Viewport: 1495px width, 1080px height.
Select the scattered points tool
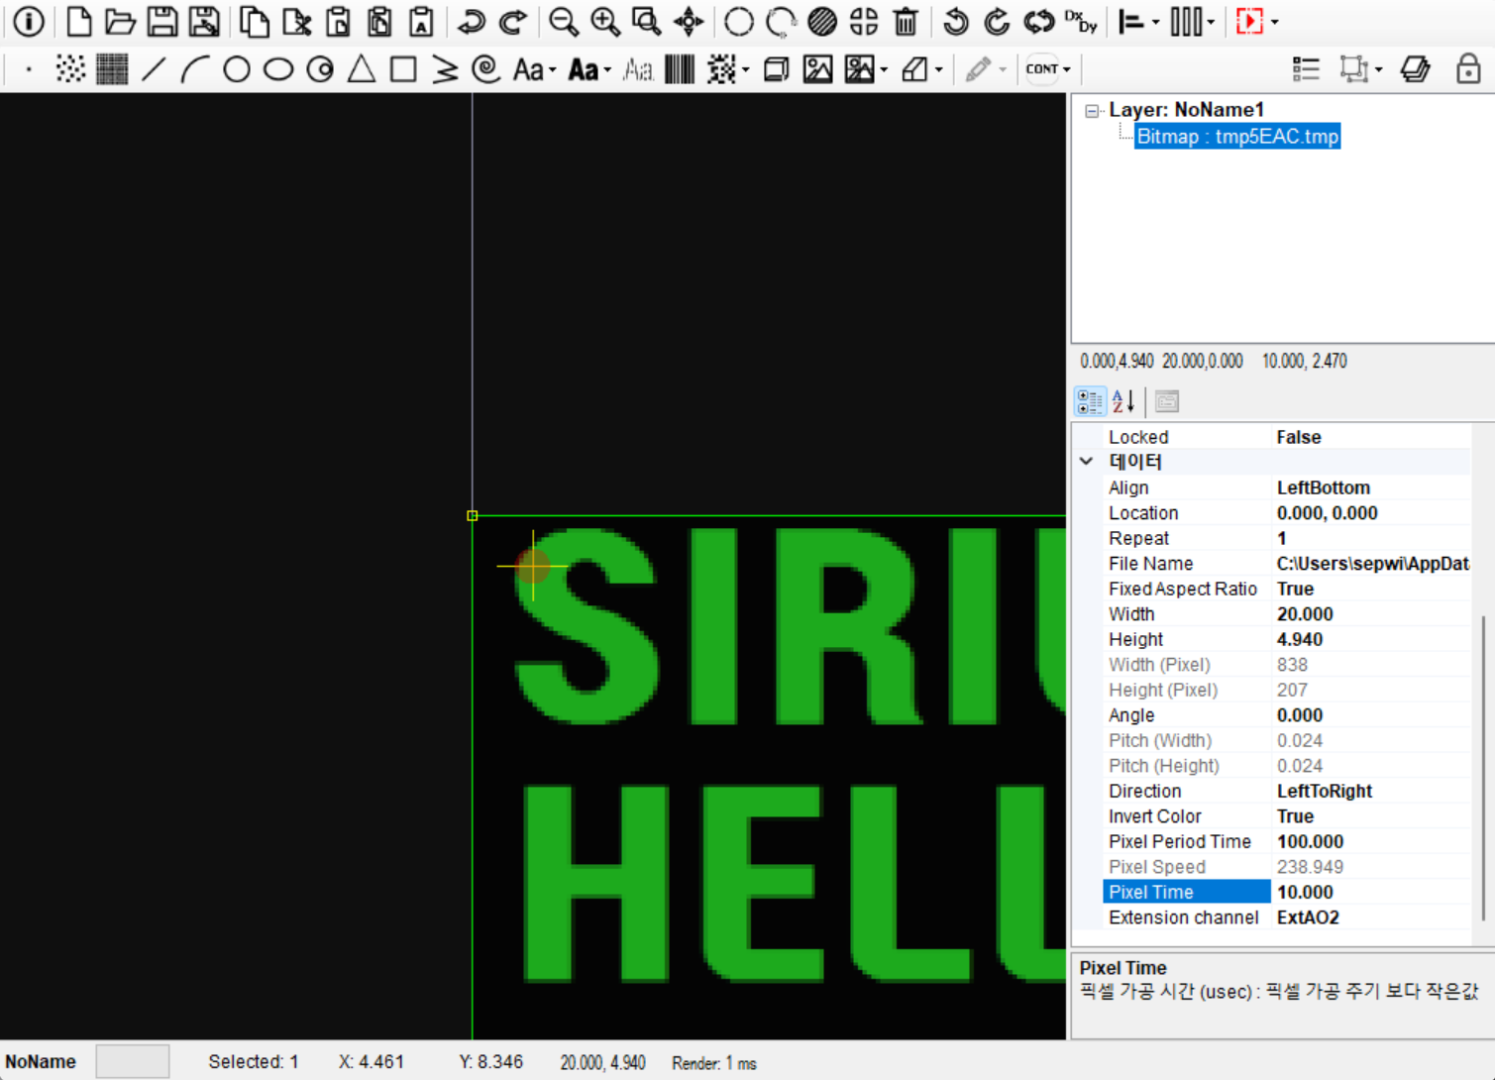point(70,69)
